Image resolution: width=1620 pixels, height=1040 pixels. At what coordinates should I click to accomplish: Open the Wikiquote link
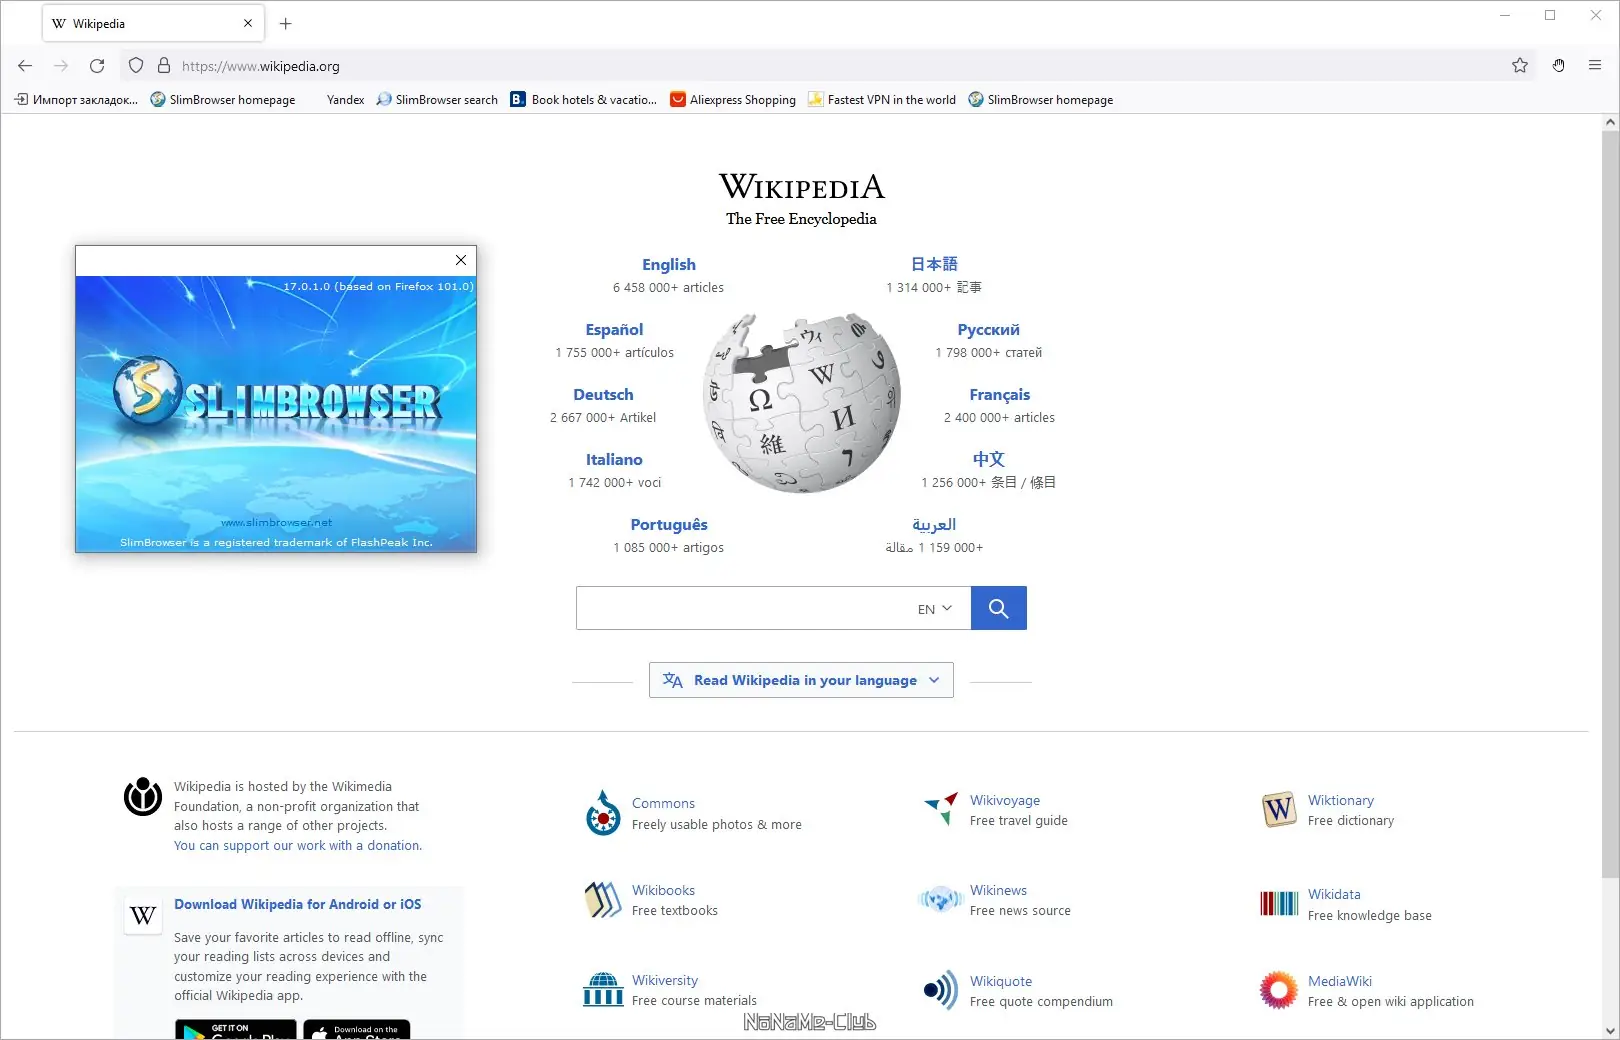tap(1001, 982)
